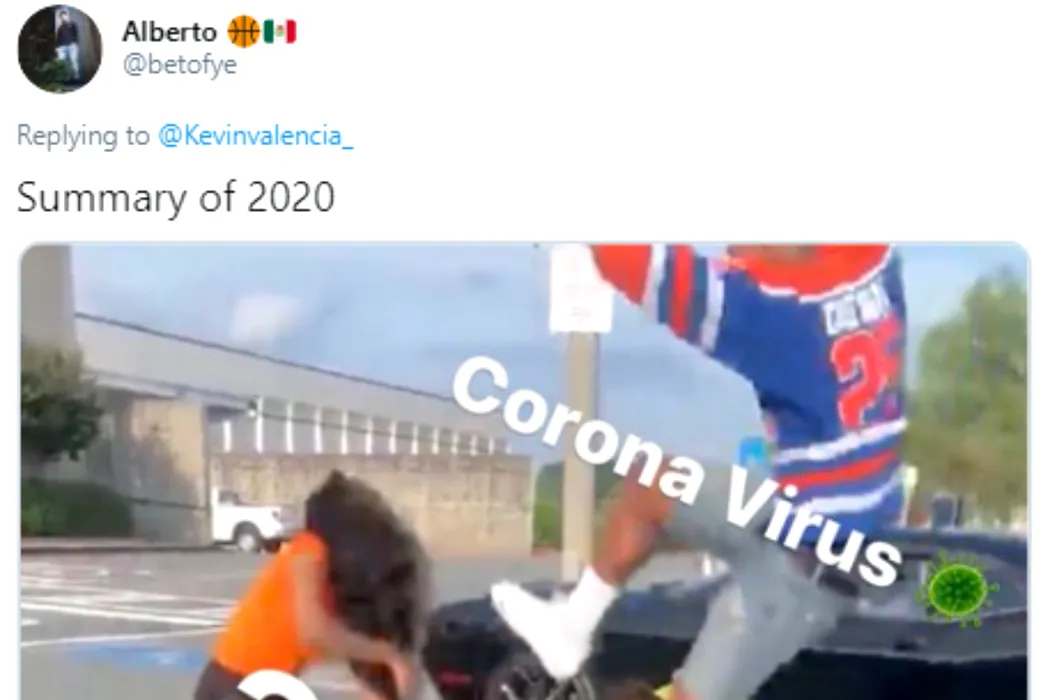Open the @betofye handle link

pos(179,65)
